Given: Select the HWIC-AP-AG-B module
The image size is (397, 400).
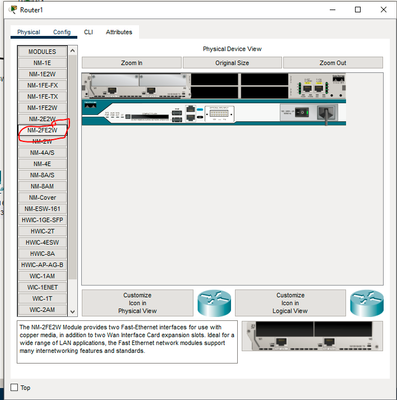Looking at the screenshot, I should 42,265.
